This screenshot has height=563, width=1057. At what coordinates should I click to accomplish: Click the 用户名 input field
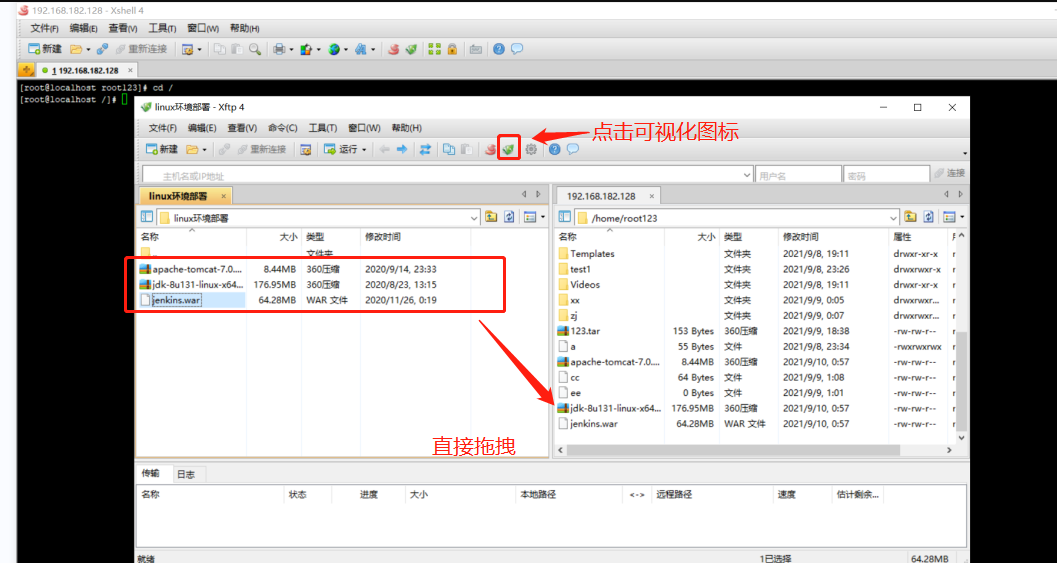pos(798,175)
